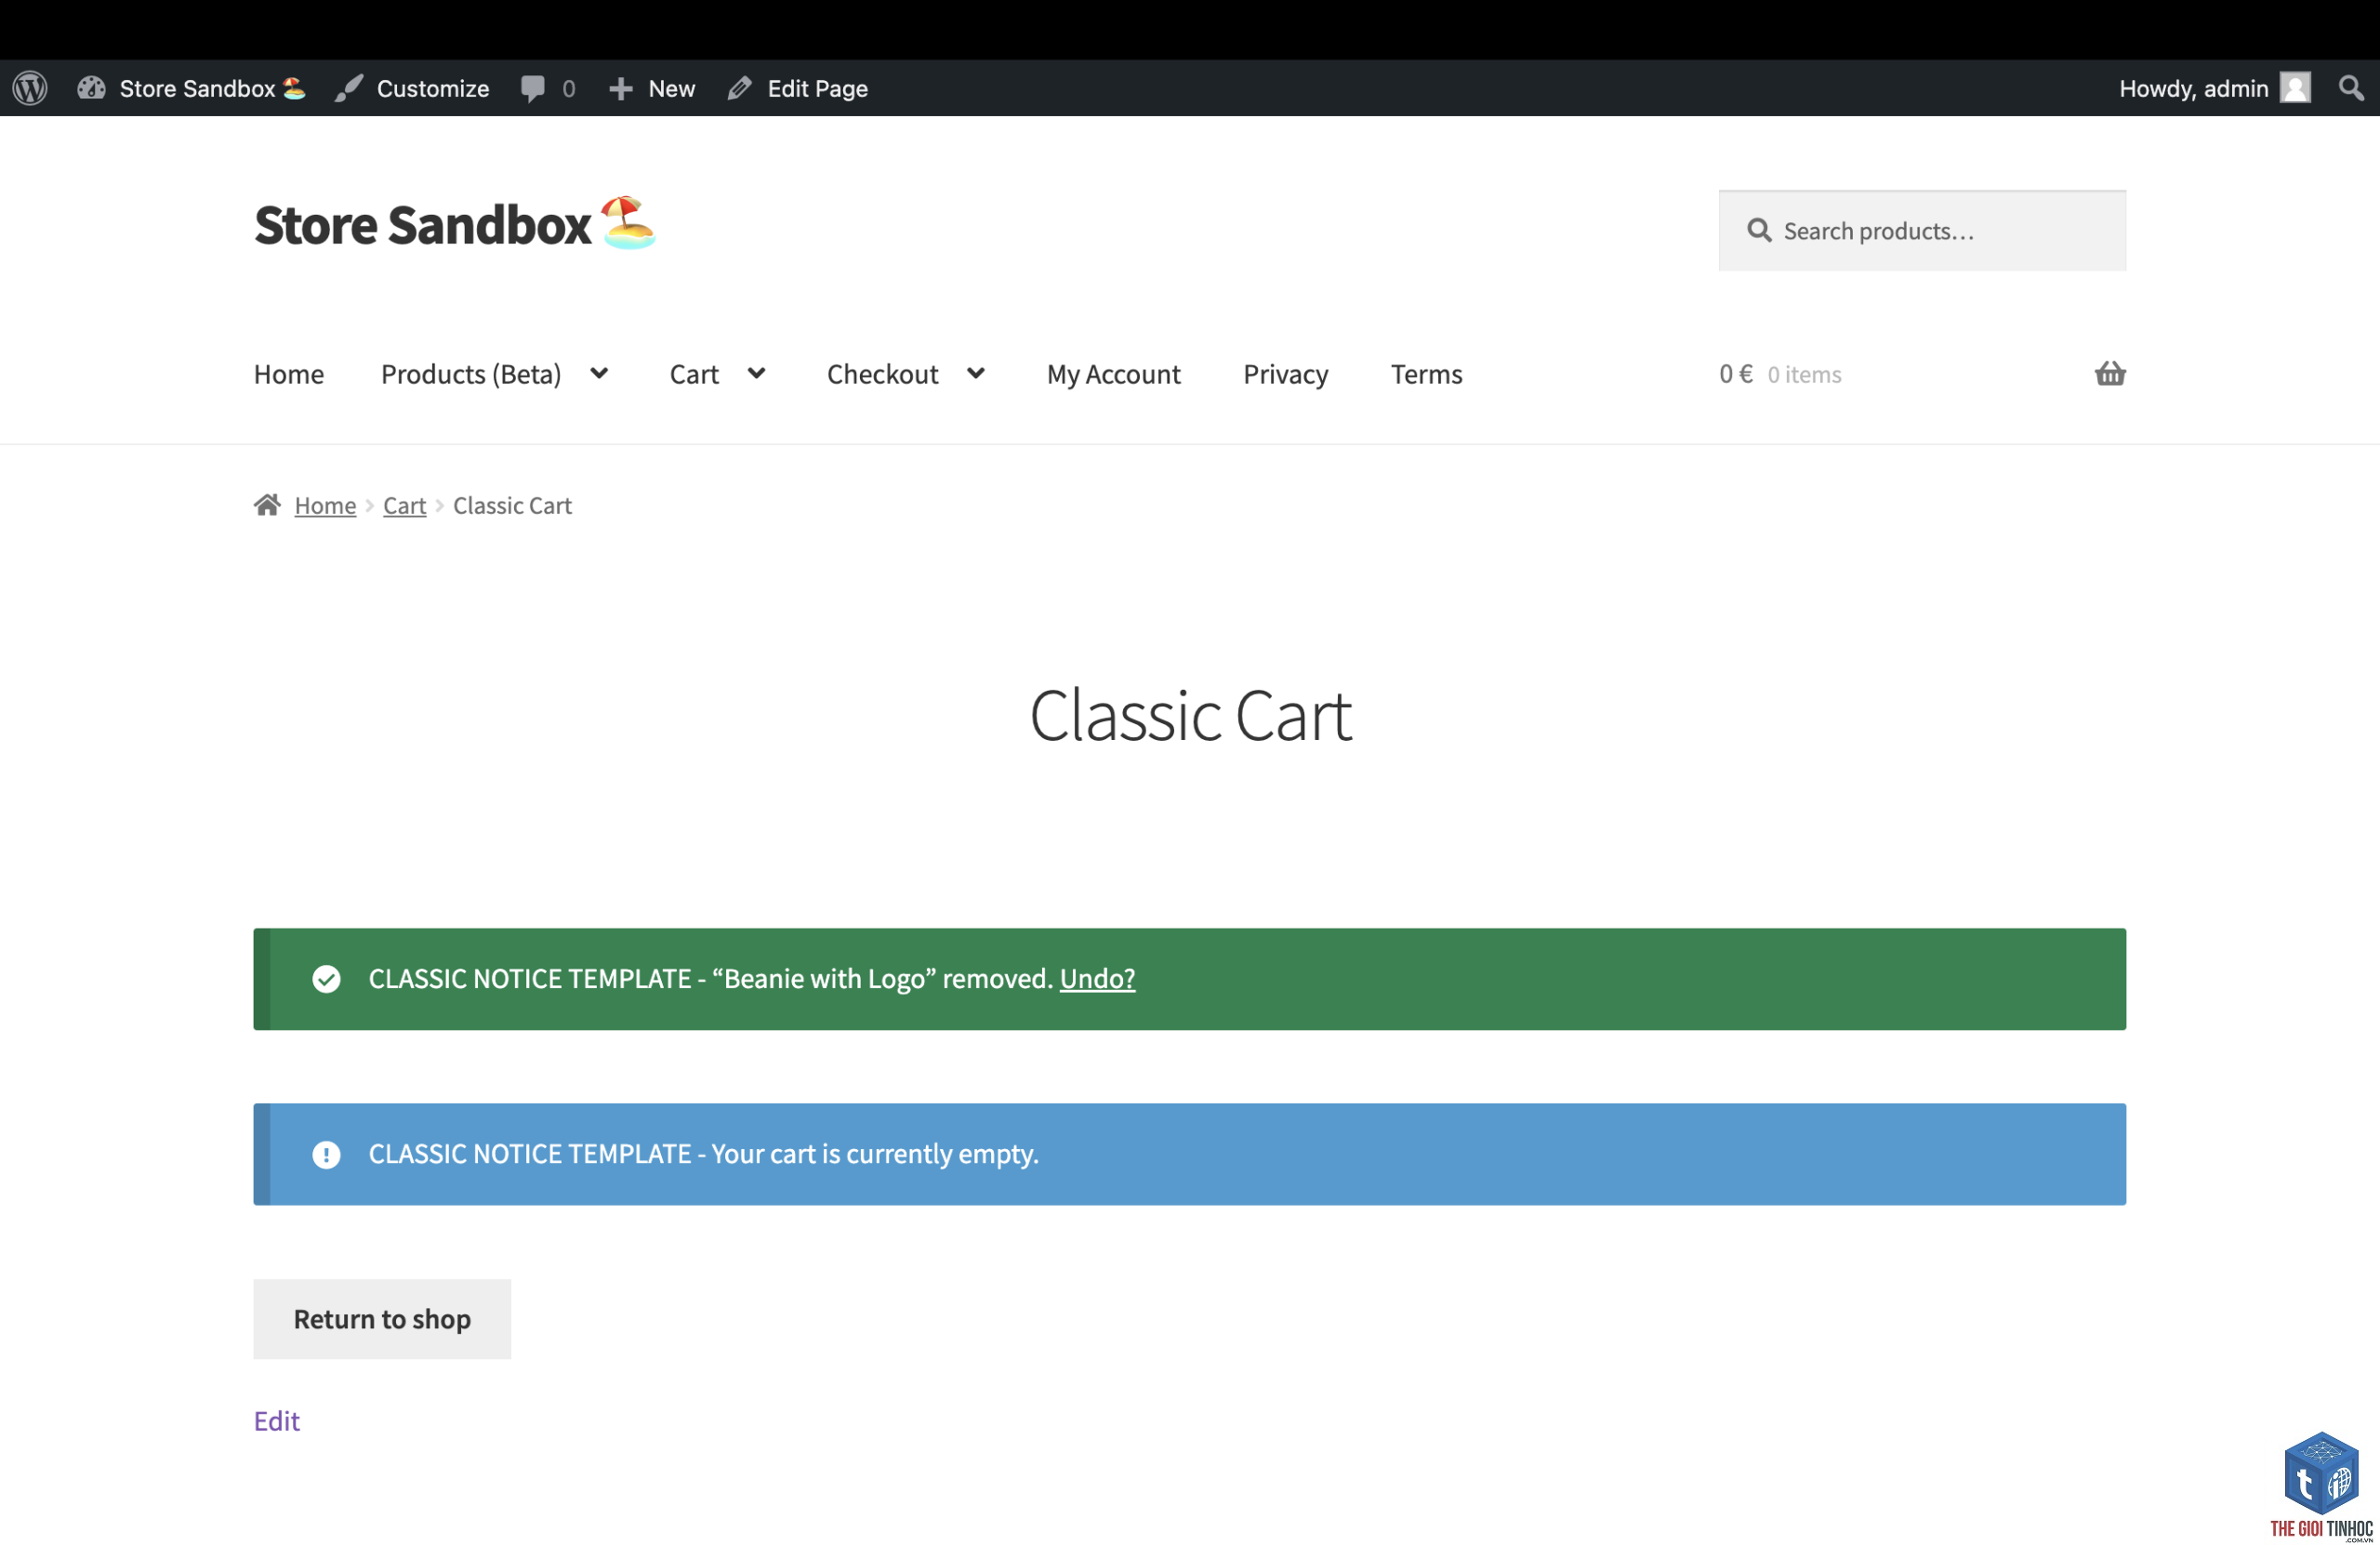Click the plus icon next to New
The image size is (2380, 1545).
[620, 89]
